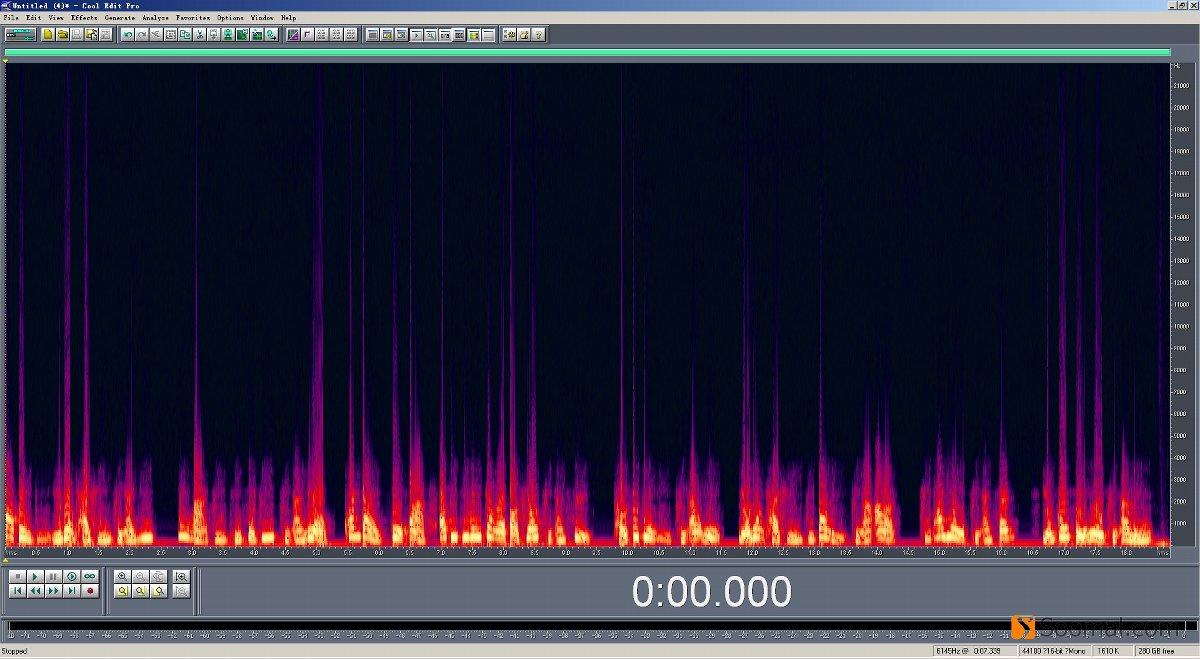Viewport: 1200px width, 659px height.
Task: Go to beginning transport button
Action: (x=17, y=591)
